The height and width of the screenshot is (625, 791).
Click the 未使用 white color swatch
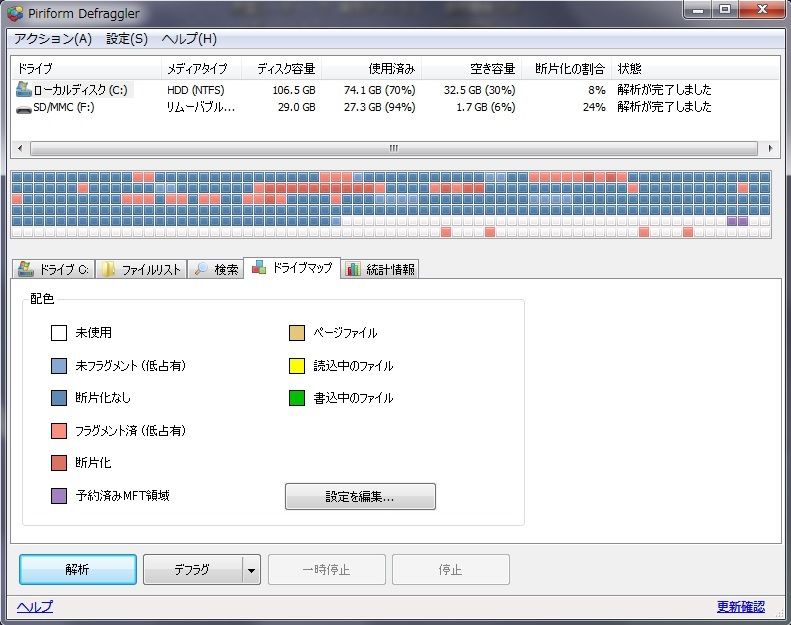tap(59, 333)
